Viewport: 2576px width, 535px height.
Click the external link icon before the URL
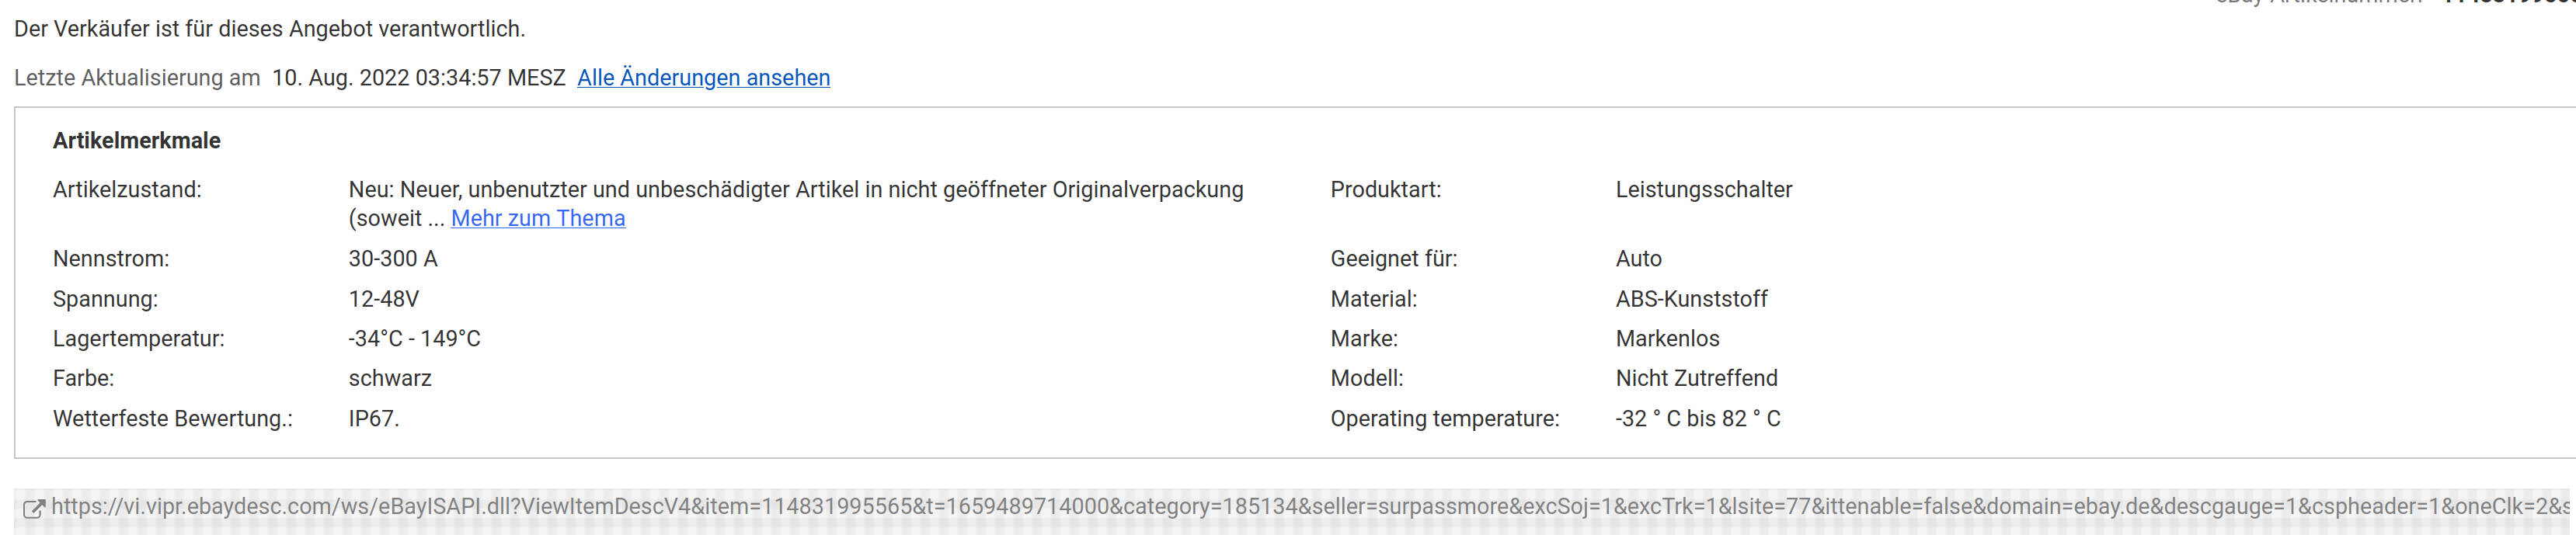point(33,508)
